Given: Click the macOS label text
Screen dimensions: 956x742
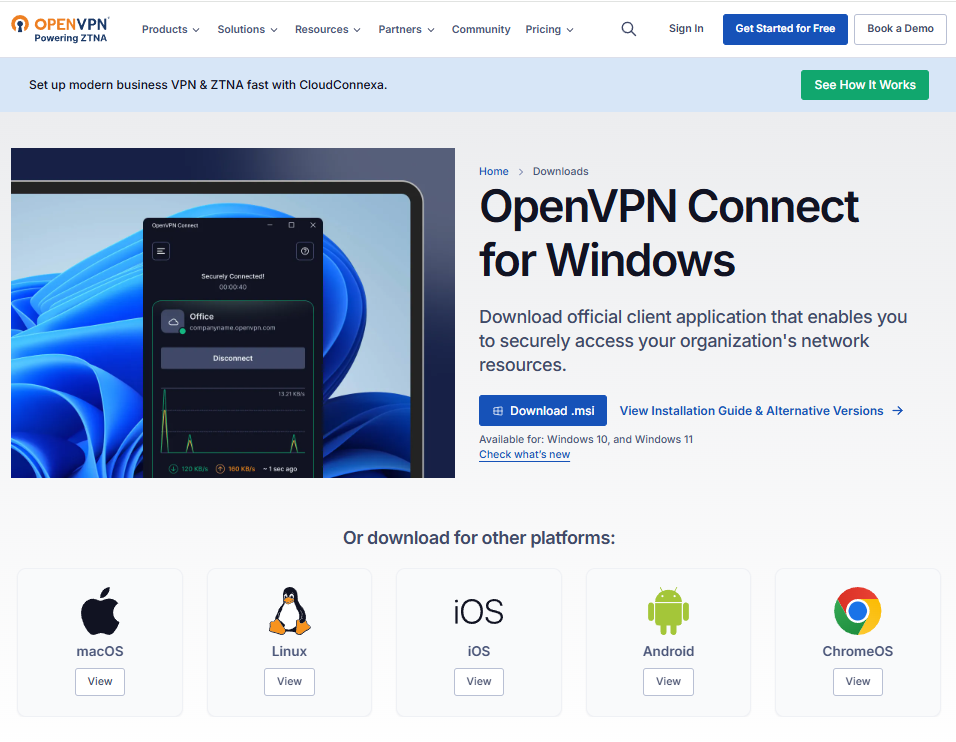Looking at the screenshot, I should click(100, 651).
